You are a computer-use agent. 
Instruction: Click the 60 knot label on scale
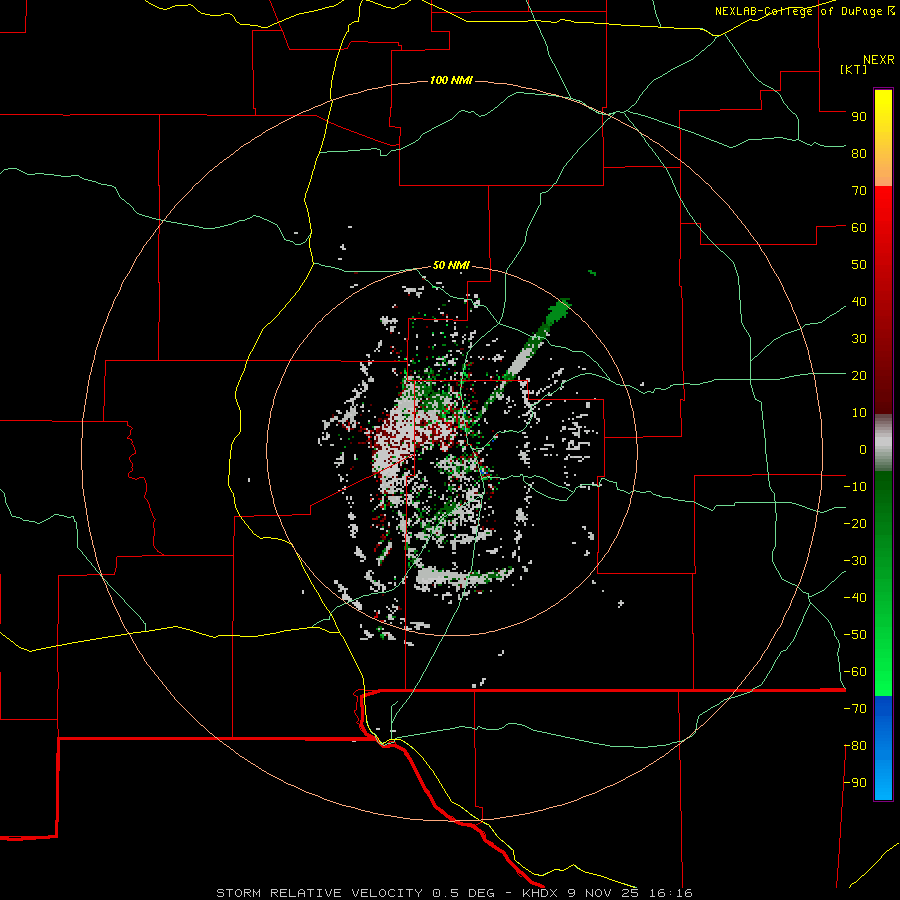coord(859,227)
